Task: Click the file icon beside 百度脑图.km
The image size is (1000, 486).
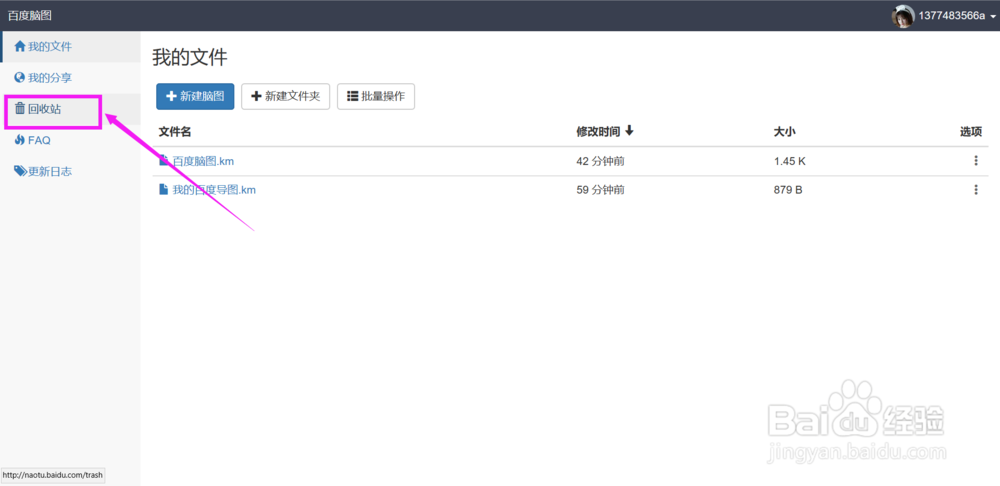Action: [163, 161]
